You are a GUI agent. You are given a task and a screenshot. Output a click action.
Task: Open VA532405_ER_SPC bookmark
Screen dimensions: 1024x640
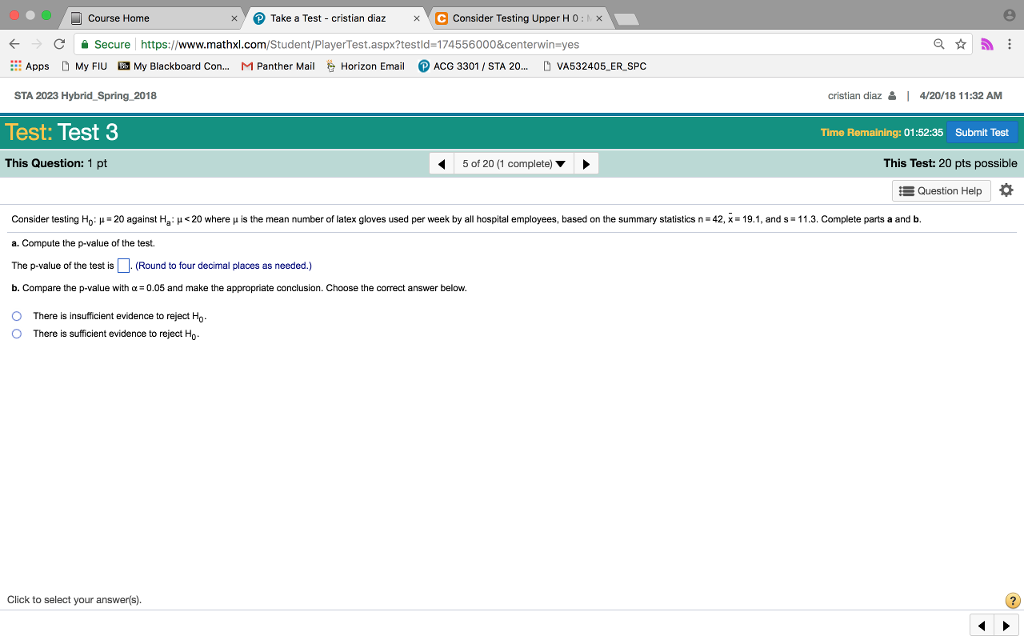(x=594, y=66)
